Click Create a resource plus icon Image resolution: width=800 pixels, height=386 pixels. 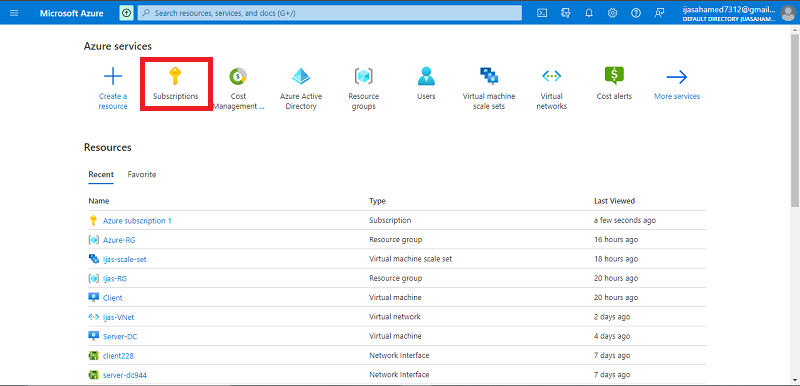[113, 77]
